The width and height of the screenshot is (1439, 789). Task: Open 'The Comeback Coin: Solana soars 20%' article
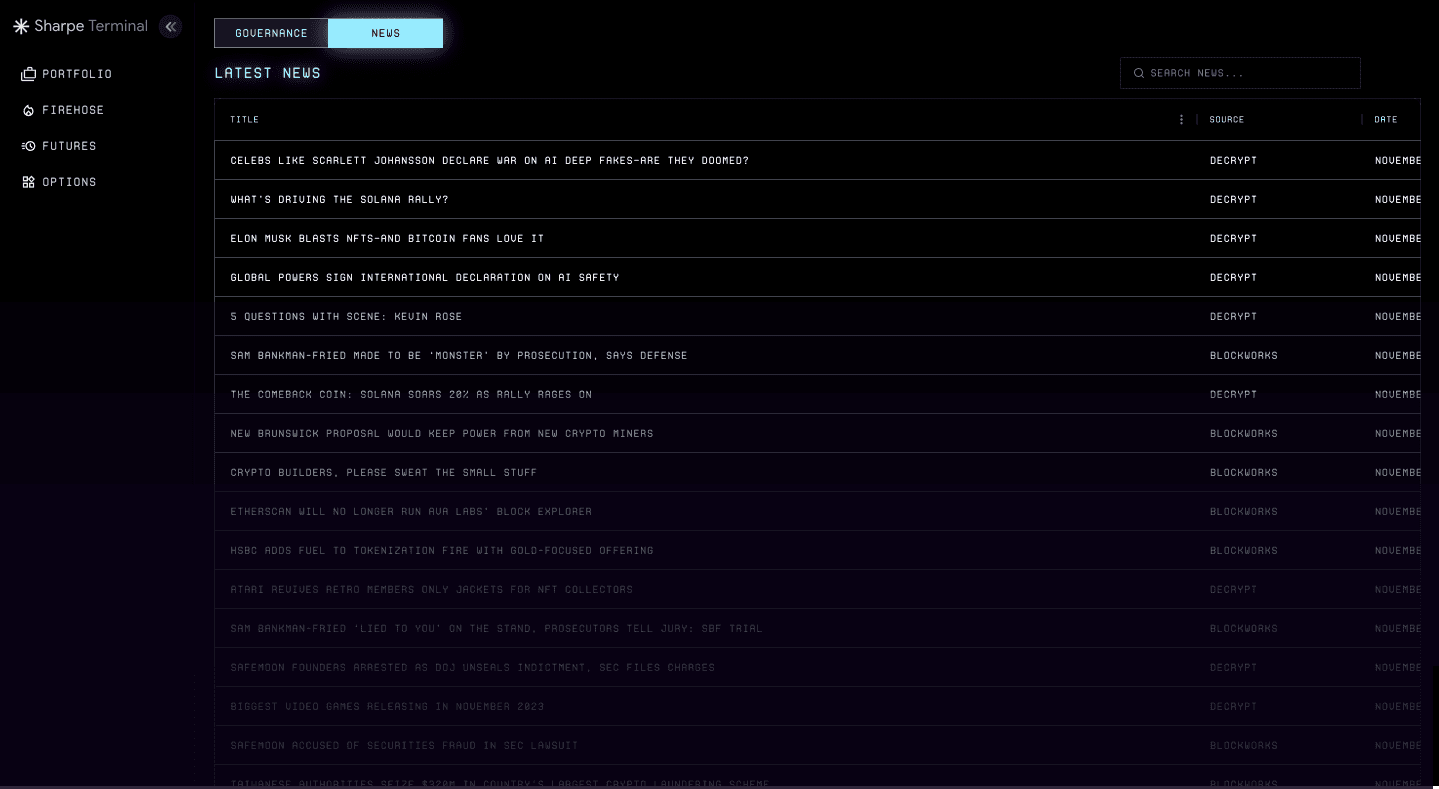[411, 394]
